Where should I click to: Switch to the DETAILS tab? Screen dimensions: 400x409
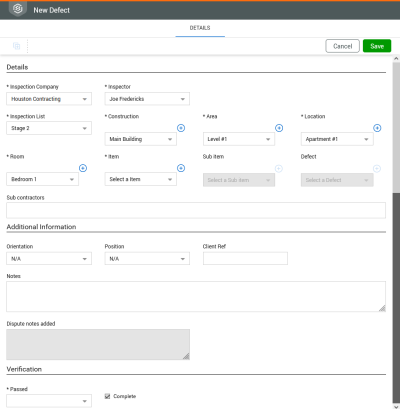(200, 28)
